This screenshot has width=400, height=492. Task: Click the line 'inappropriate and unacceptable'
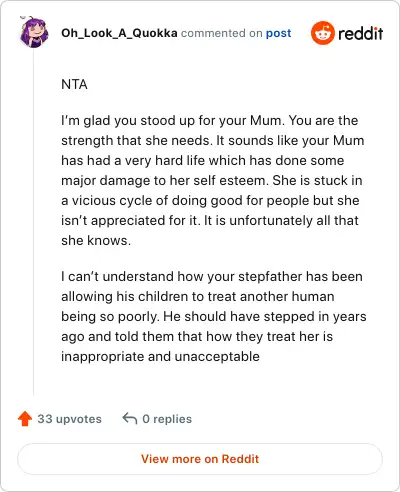[160, 356]
